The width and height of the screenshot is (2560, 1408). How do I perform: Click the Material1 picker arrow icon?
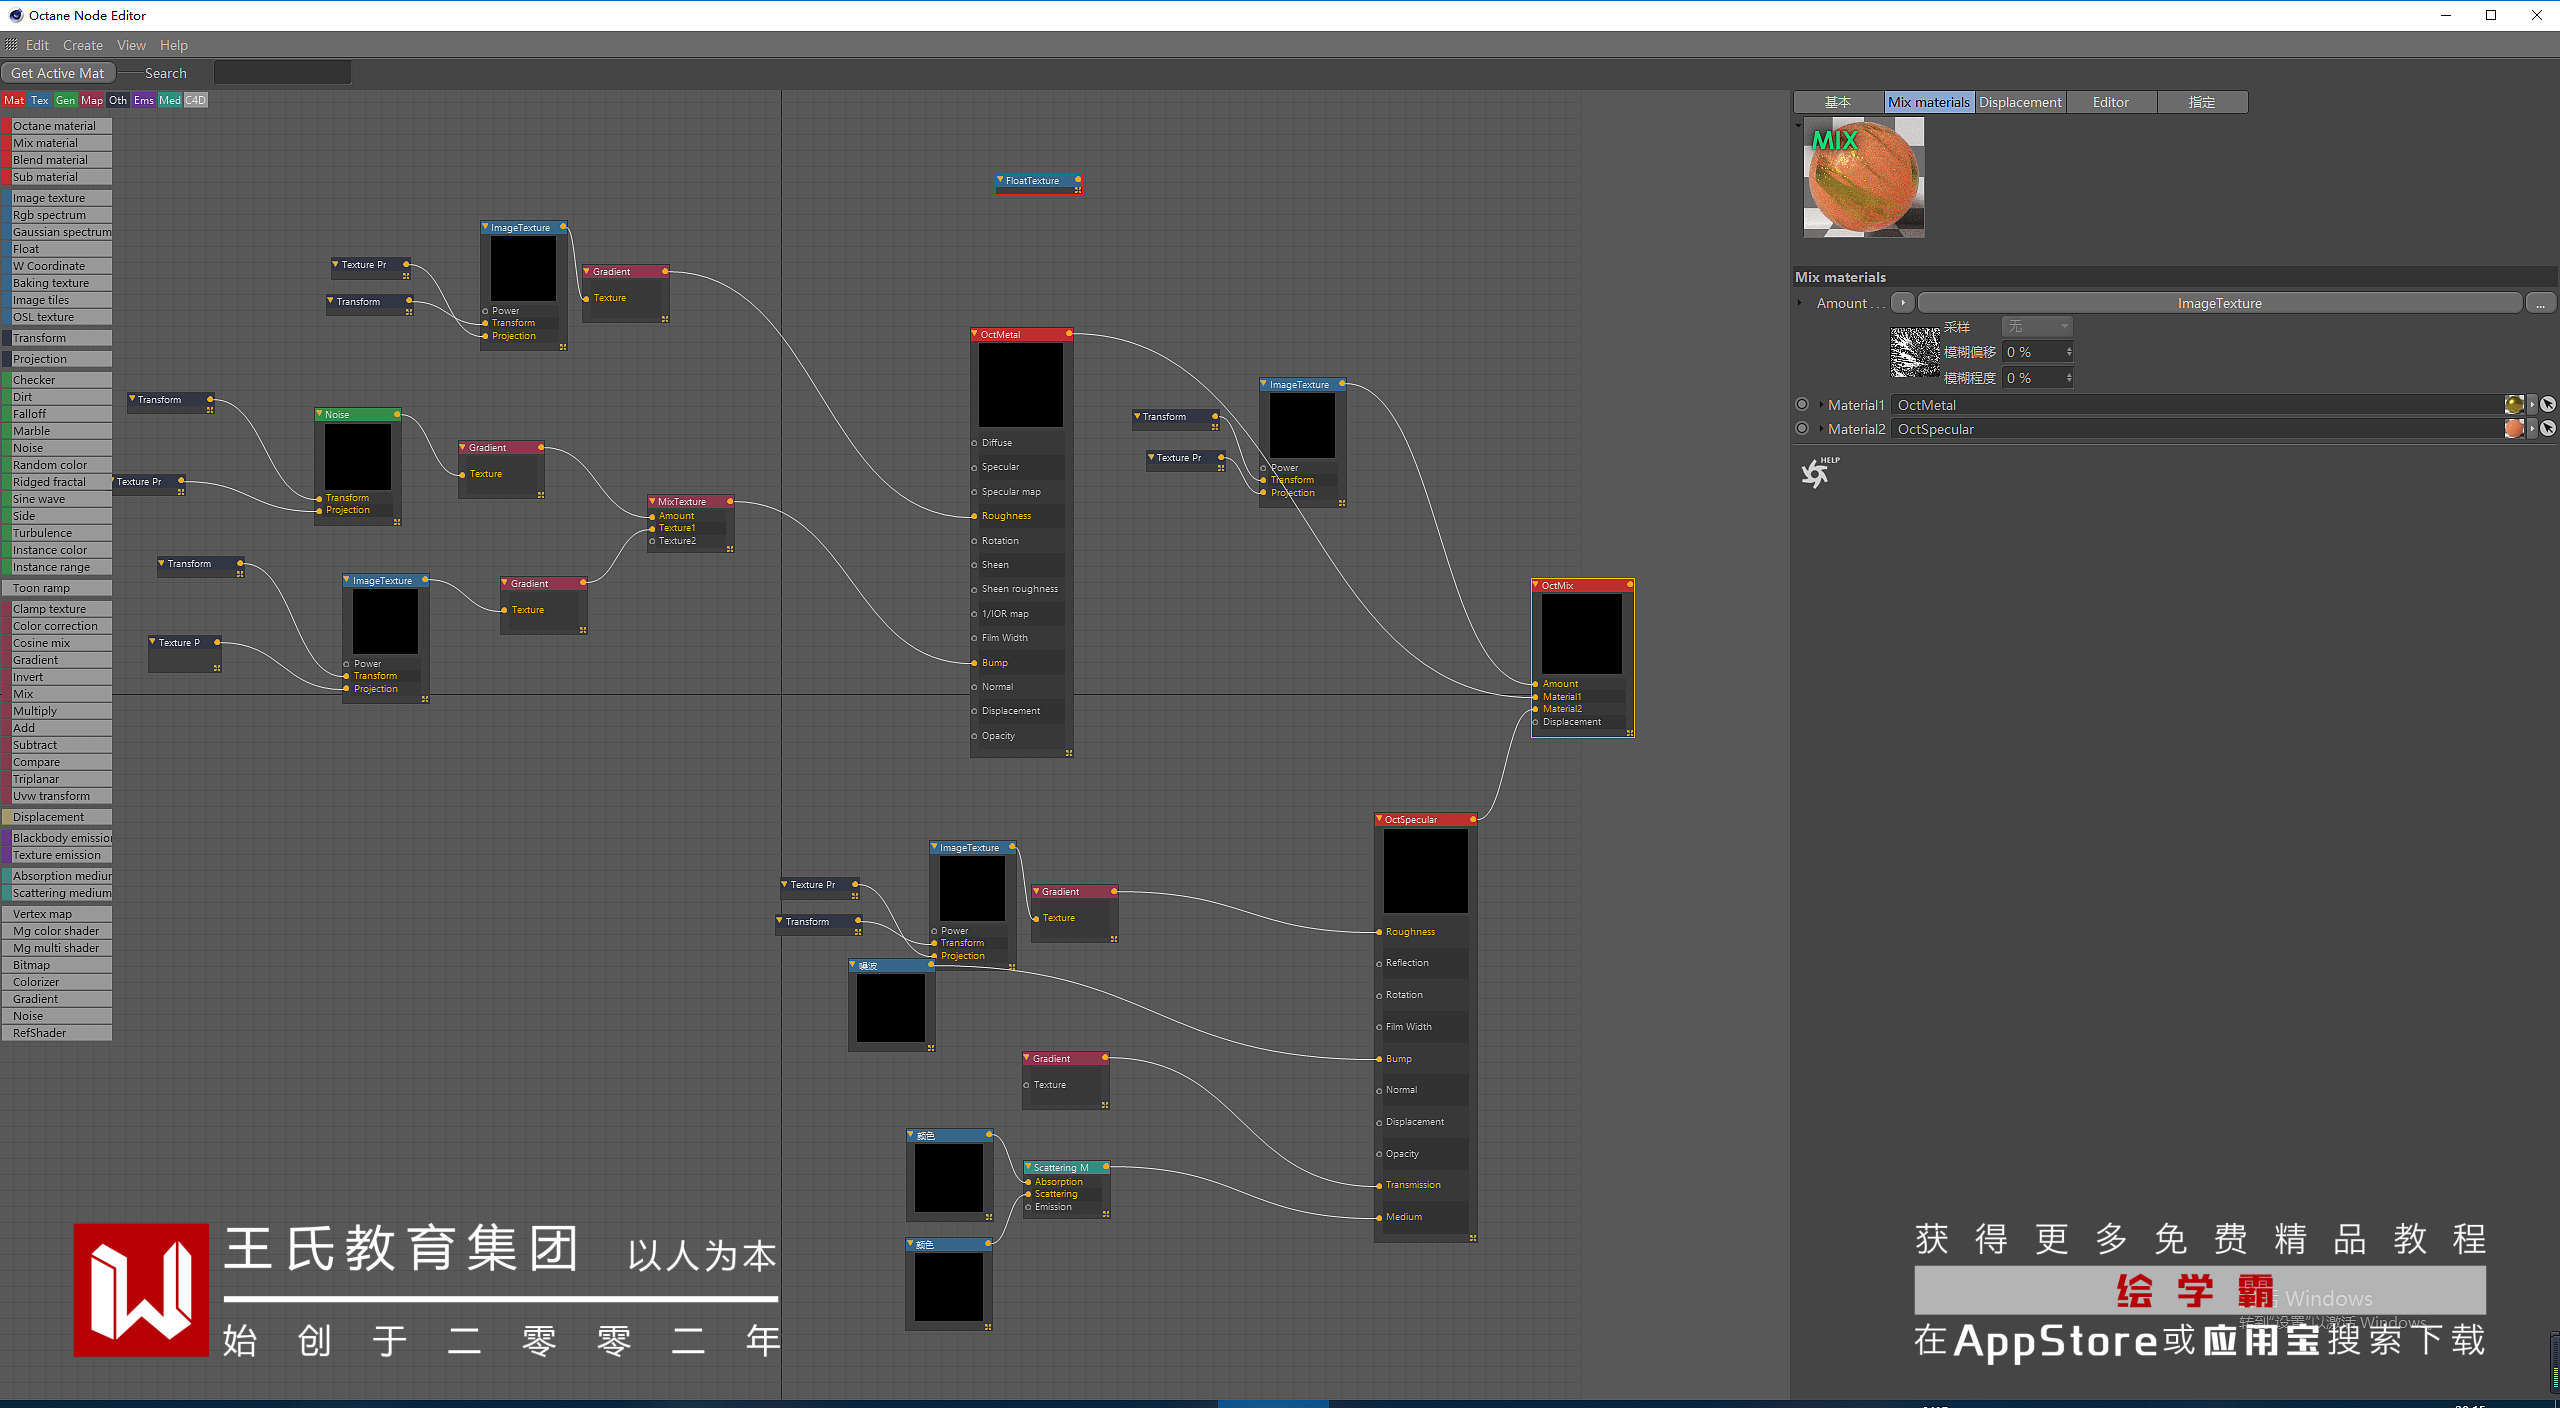tap(2548, 404)
